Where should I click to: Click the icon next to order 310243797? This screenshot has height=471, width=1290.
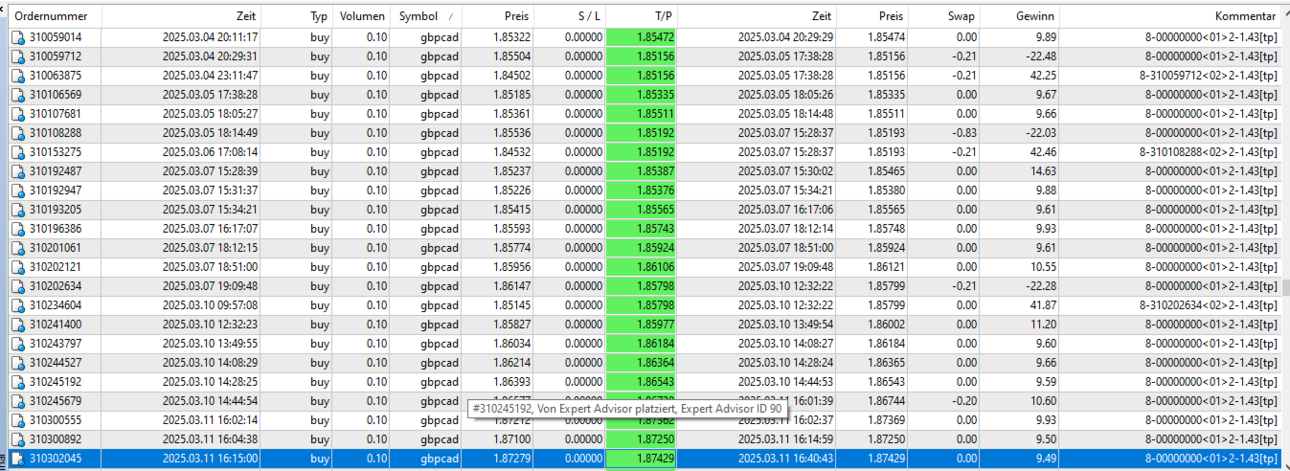coord(18,344)
